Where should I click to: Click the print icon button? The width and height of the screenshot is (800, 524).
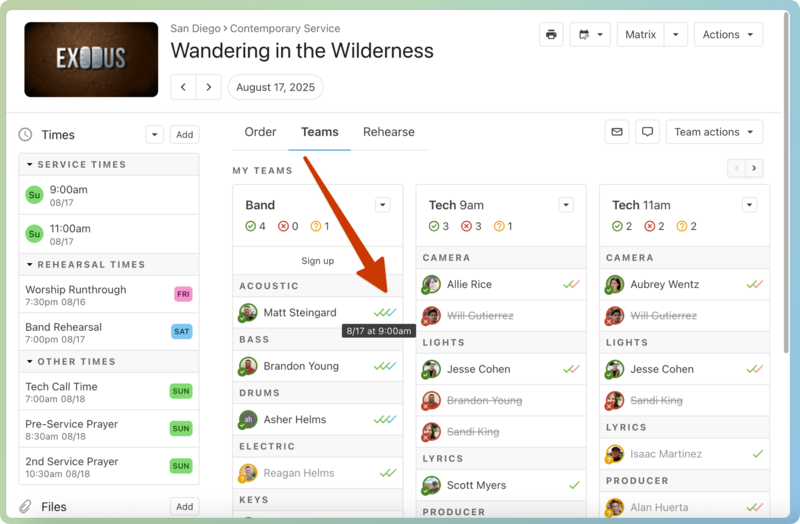click(551, 35)
